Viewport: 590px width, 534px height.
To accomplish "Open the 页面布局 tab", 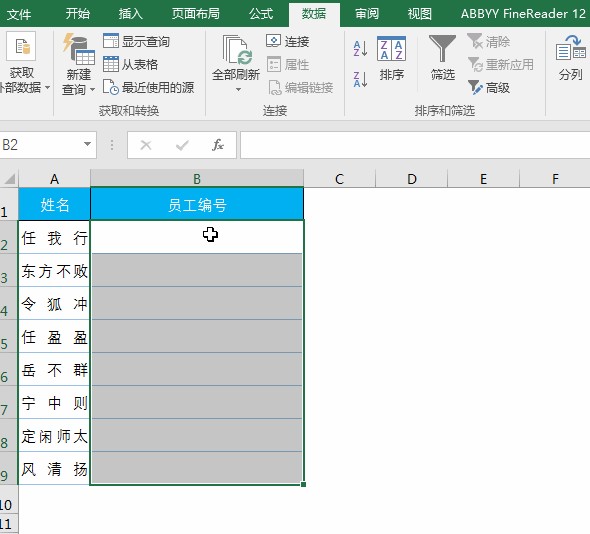I will (196, 14).
